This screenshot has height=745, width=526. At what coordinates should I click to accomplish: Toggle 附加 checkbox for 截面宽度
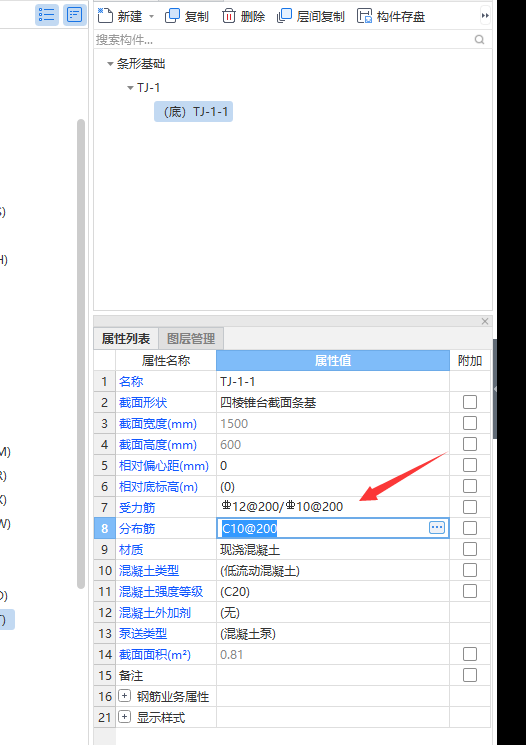tap(469, 423)
